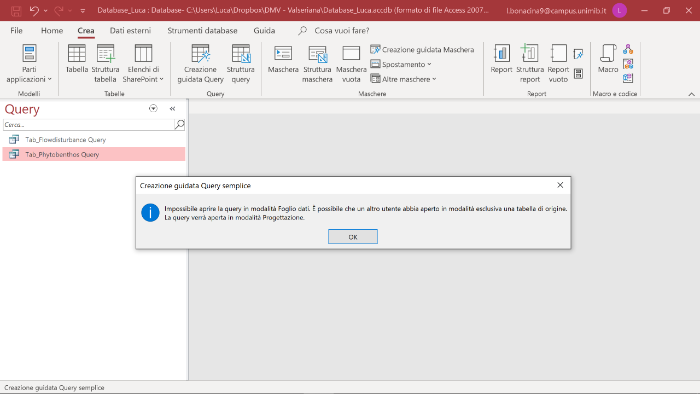700x394 pixels.
Task: Open Struttura tabella design view
Action: click(105, 63)
